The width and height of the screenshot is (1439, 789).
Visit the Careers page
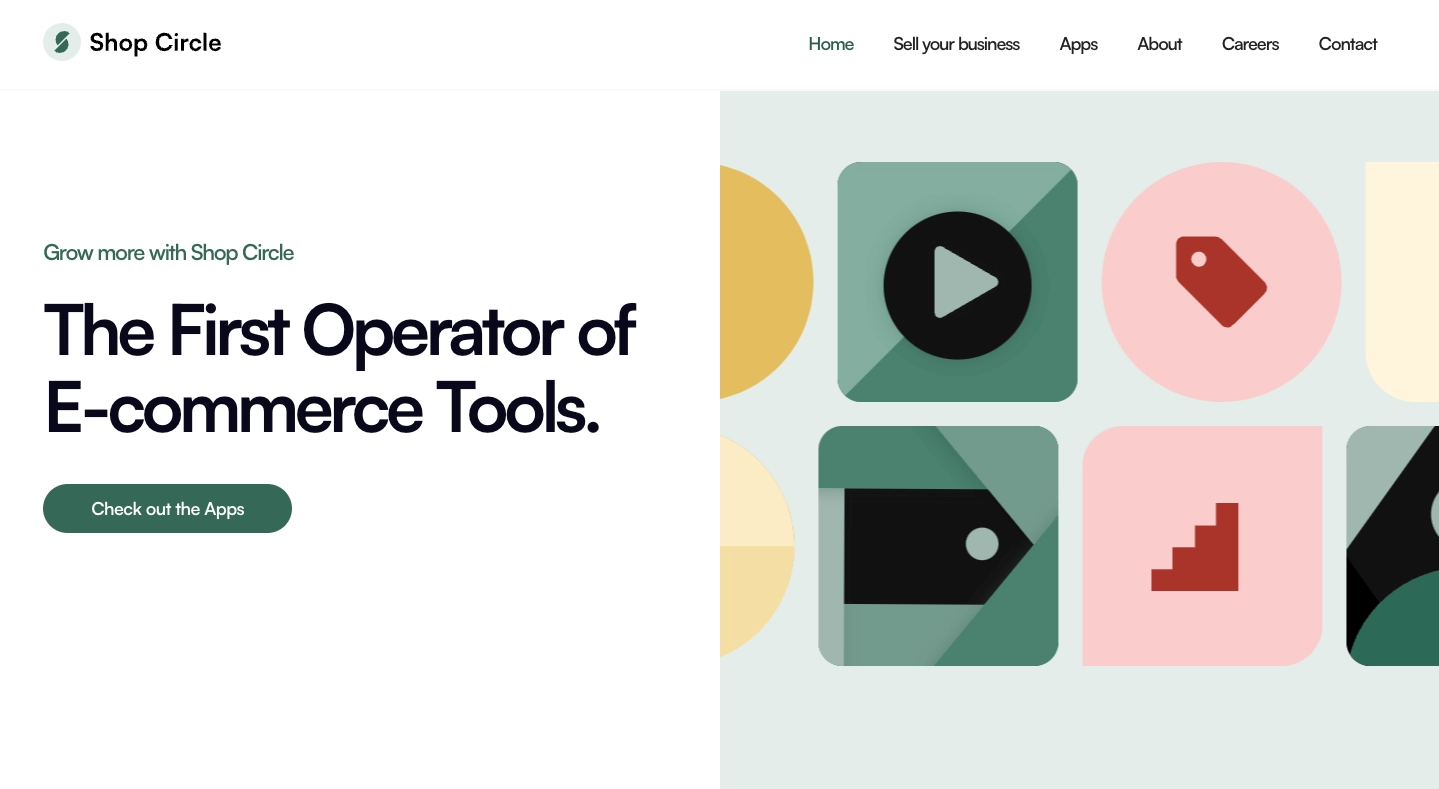[x=1250, y=44]
